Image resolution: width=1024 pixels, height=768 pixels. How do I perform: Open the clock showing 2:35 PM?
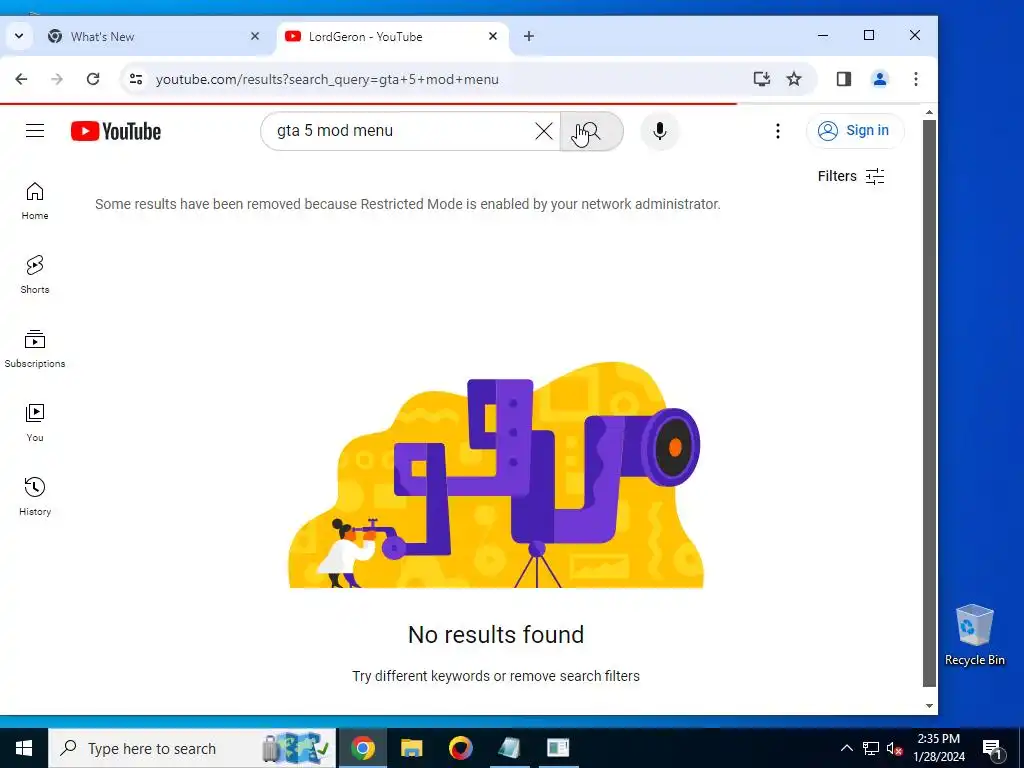tap(938, 748)
